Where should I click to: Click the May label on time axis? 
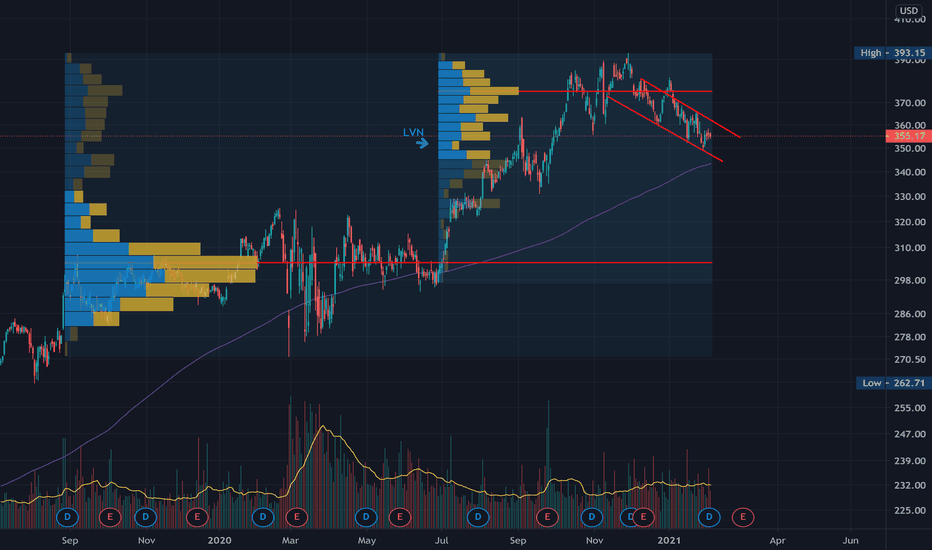point(367,540)
